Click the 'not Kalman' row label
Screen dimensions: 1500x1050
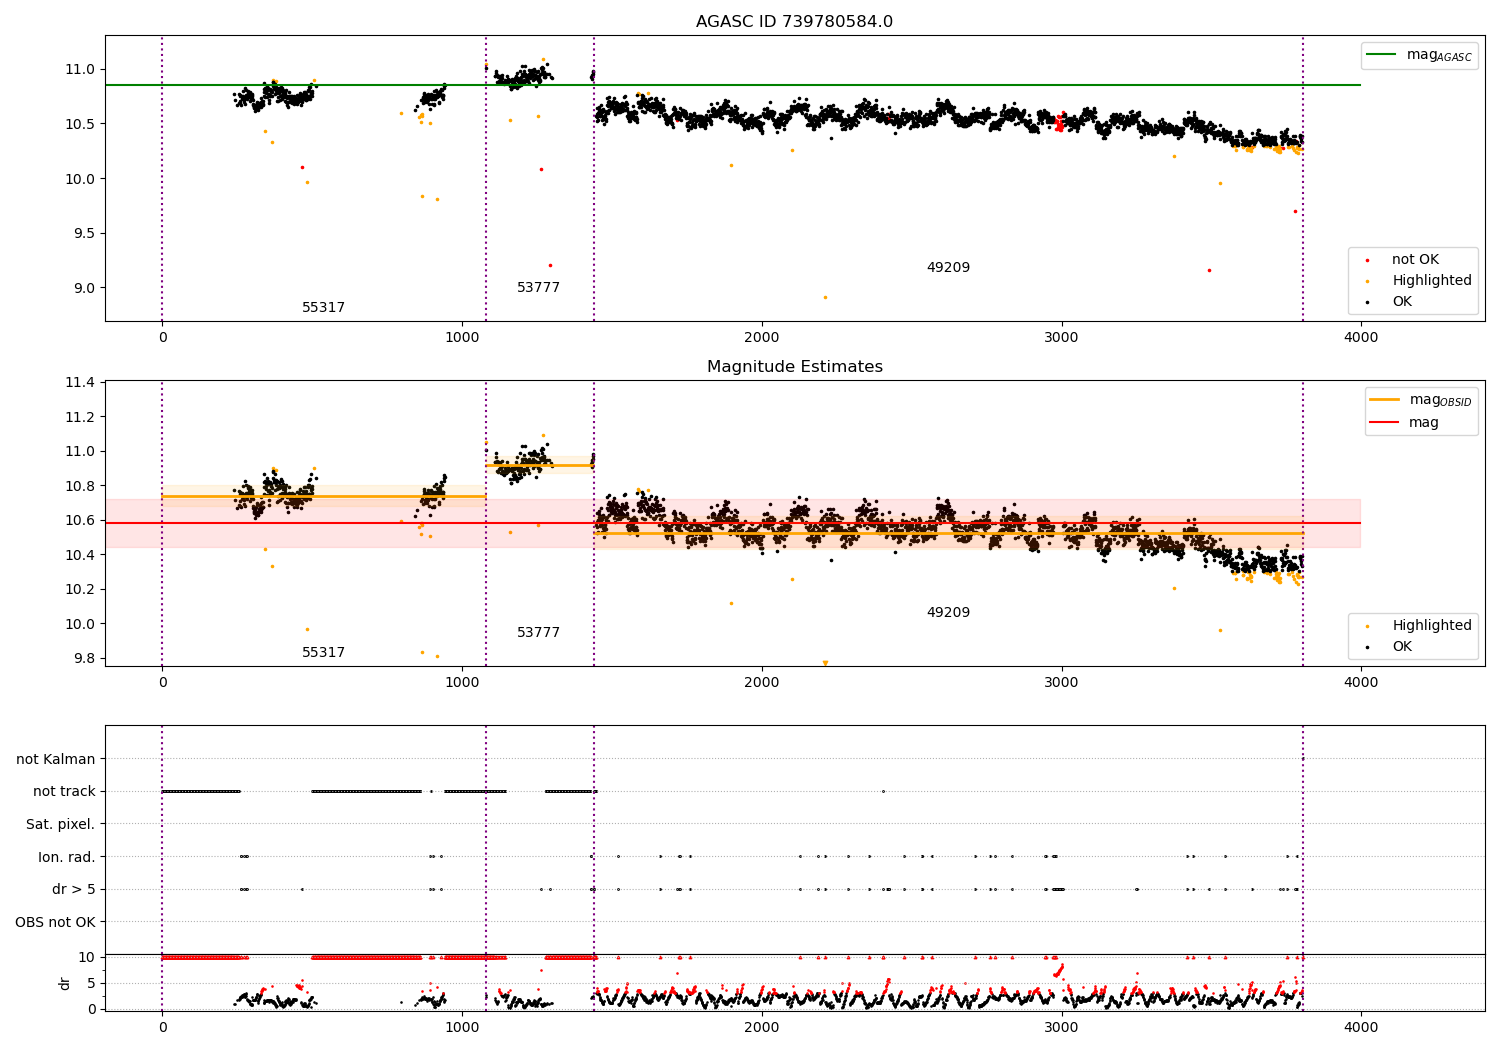56,760
